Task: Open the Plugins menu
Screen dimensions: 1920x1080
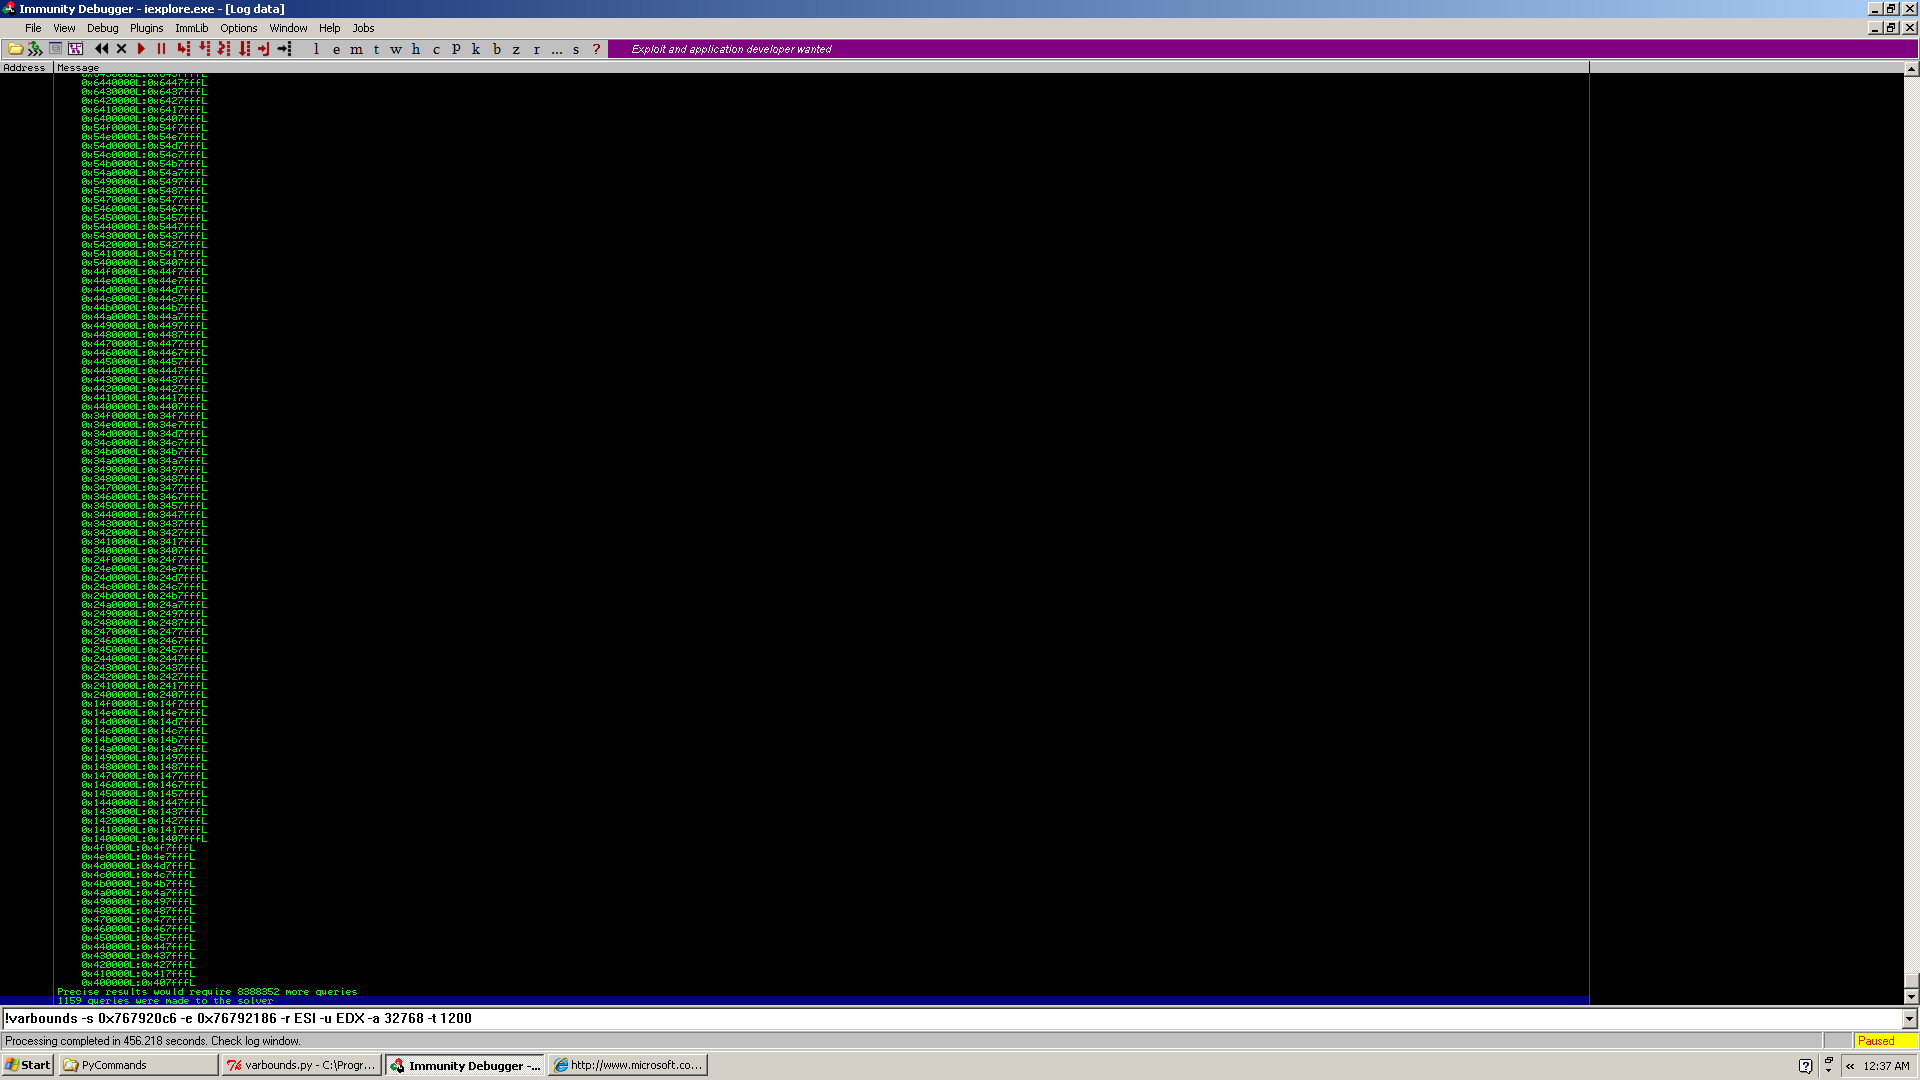Action: tap(146, 28)
